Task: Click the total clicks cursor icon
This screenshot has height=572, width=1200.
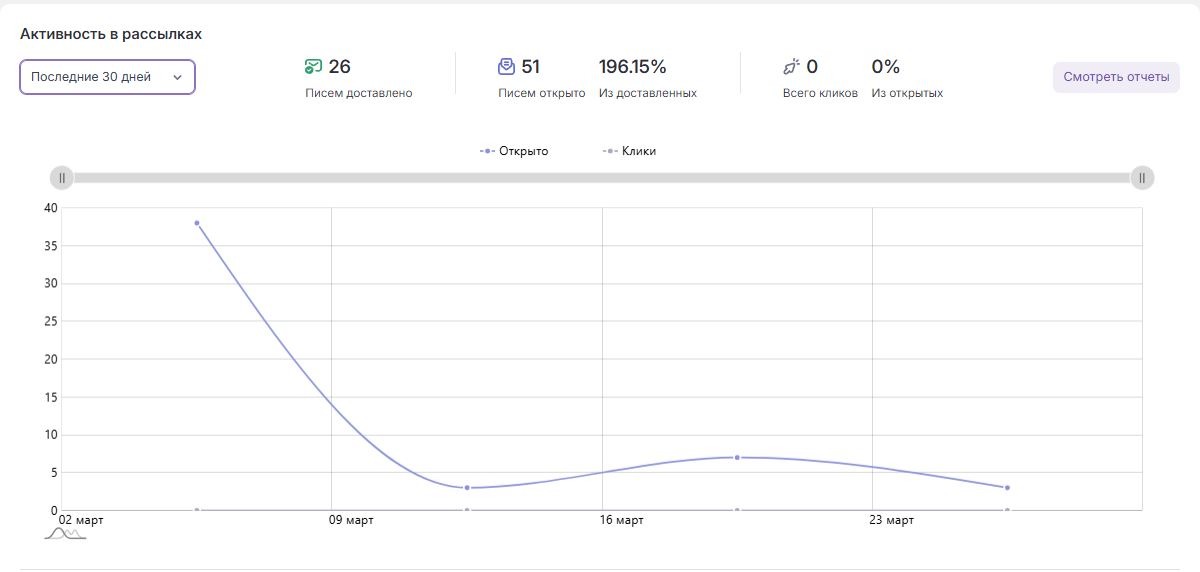Action: tap(791, 67)
